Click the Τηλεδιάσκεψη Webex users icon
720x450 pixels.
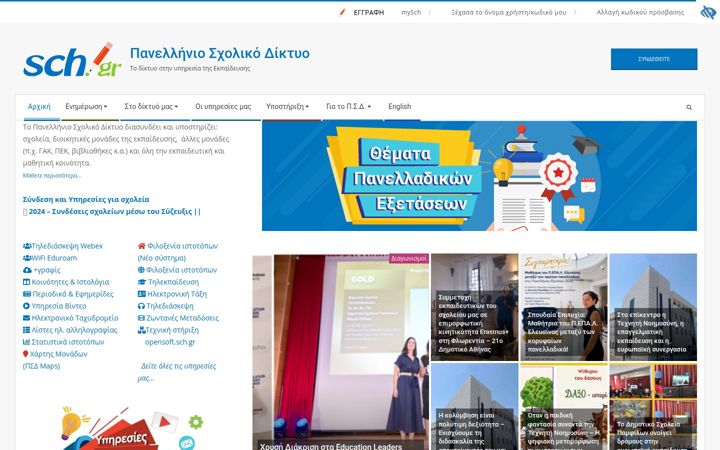point(27,246)
